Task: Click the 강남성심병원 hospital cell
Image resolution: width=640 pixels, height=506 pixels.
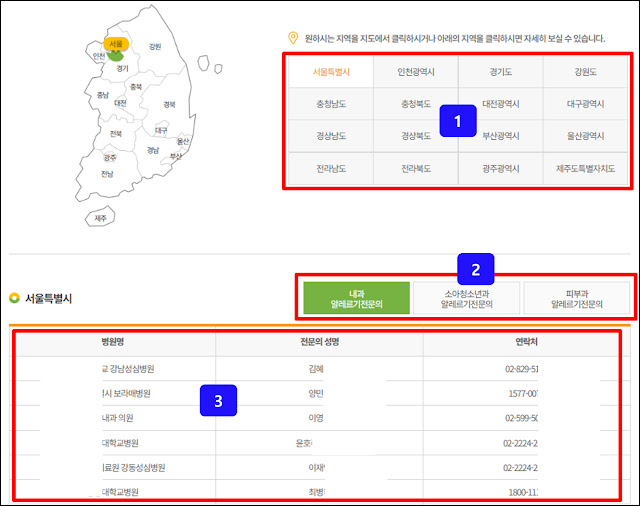Action: pyautogui.click(x=128, y=369)
